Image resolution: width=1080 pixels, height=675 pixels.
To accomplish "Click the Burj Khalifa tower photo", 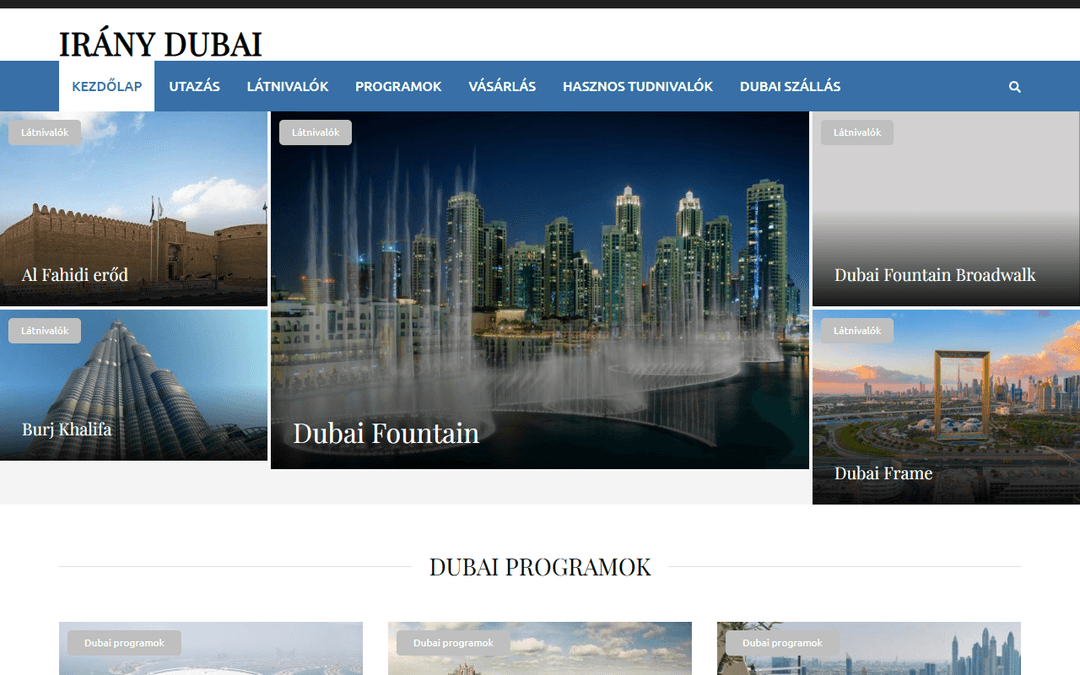I will [x=134, y=385].
